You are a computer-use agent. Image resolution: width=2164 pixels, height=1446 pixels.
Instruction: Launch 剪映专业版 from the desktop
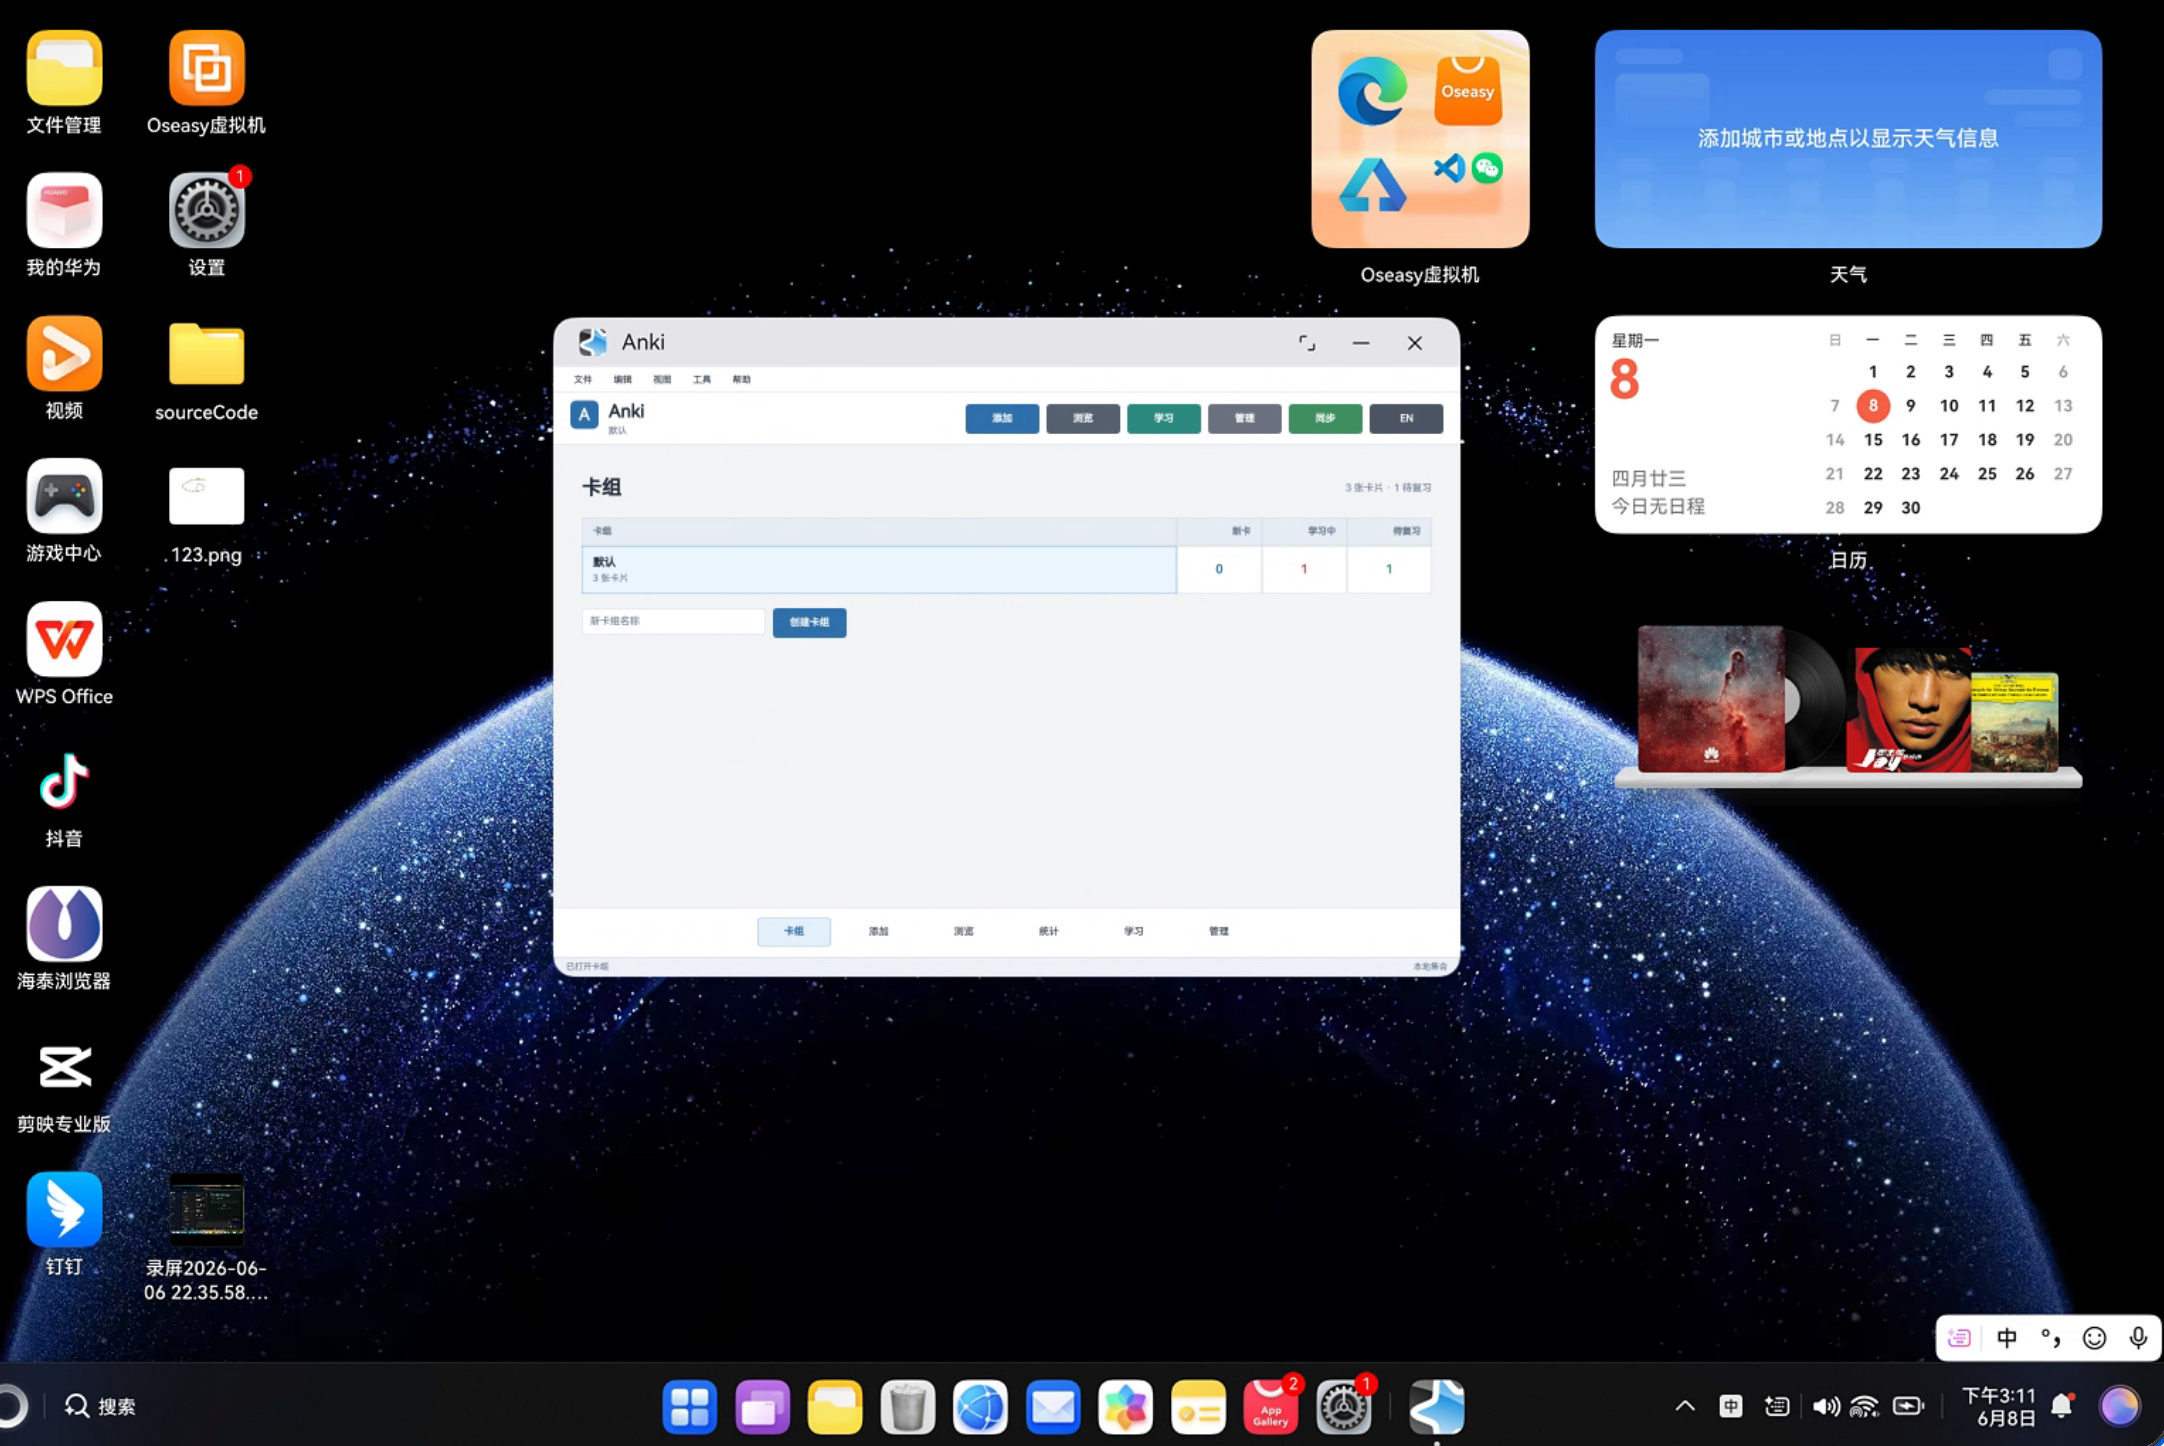coord(64,1067)
